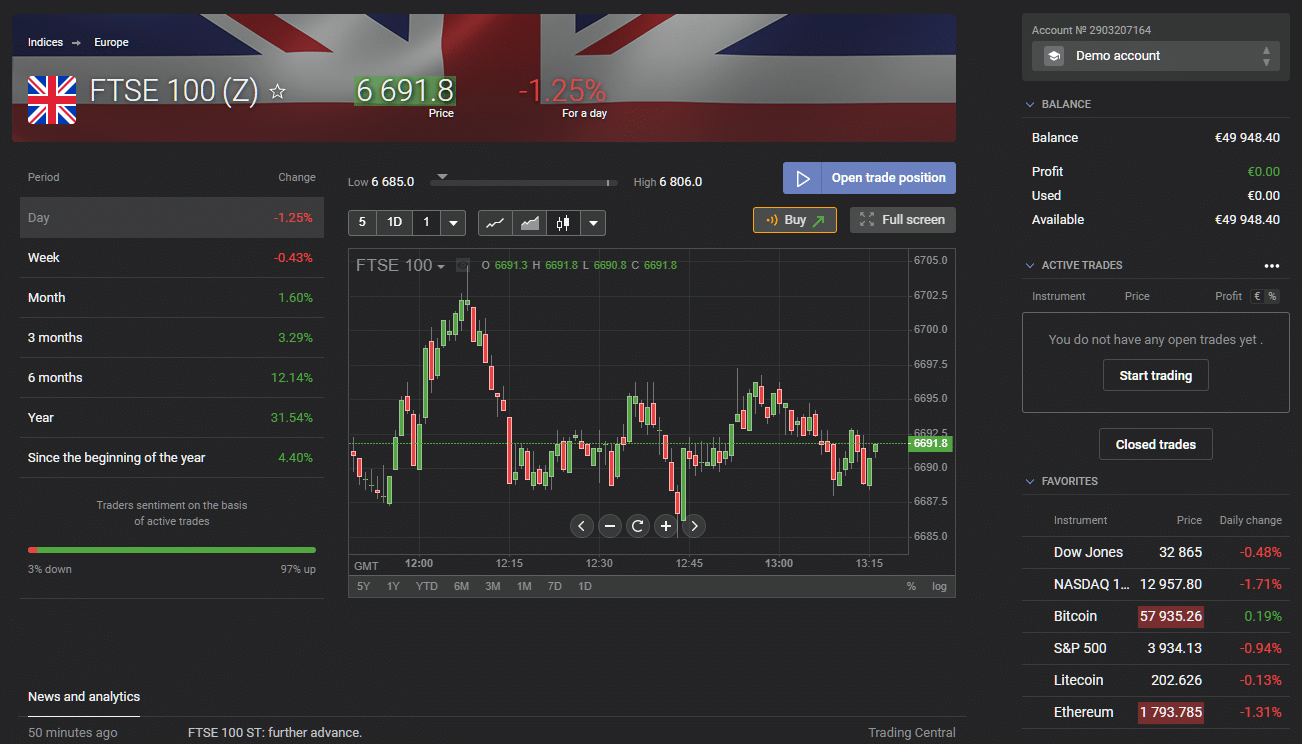The height and width of the screenshot is (744, 1302).
Task: Open the Indices breadcrumb link
Action: pyautogui.click(x=45, y=42)
